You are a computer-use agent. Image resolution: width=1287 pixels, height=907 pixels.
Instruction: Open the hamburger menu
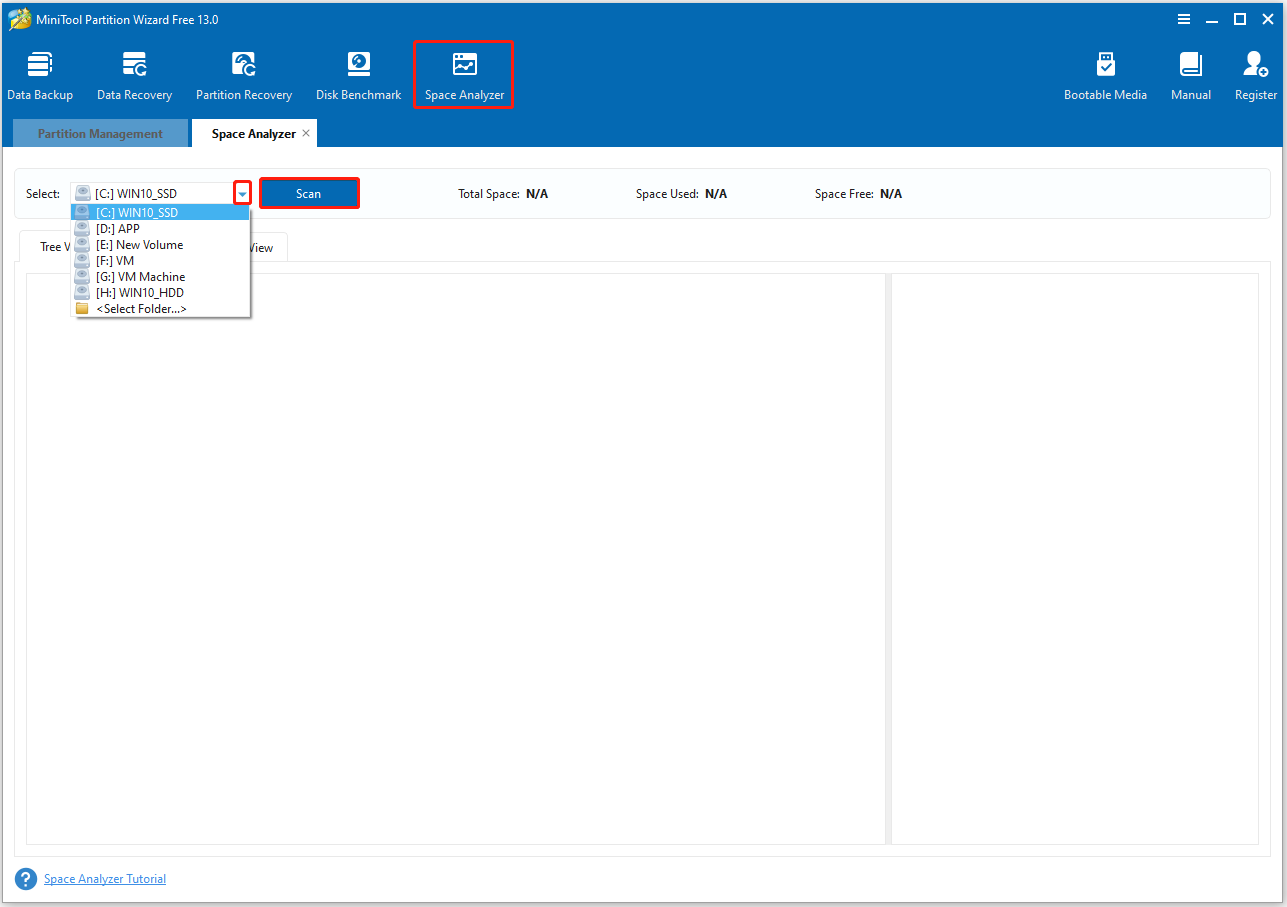[1183, 19]
